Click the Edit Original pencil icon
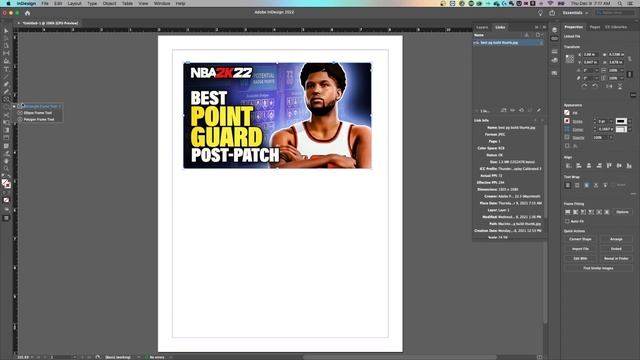The height and width of the screenshot is (360, 640). (x=539, y=110)
